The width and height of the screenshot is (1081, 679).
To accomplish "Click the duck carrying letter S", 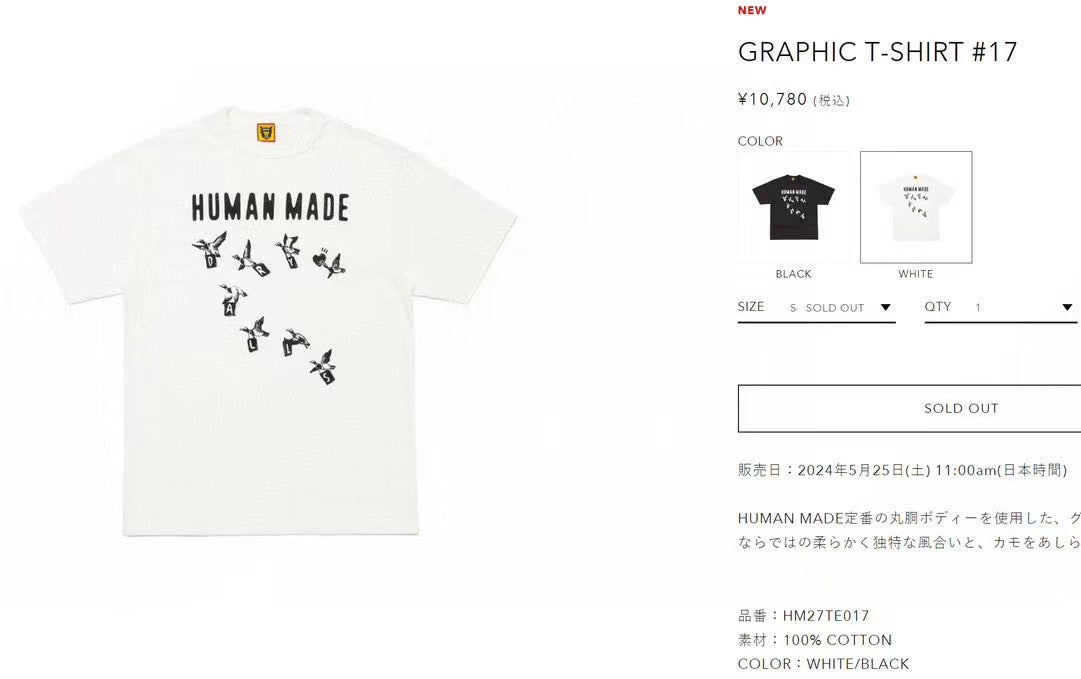I will pyautogui.click(x=323, y=366).
